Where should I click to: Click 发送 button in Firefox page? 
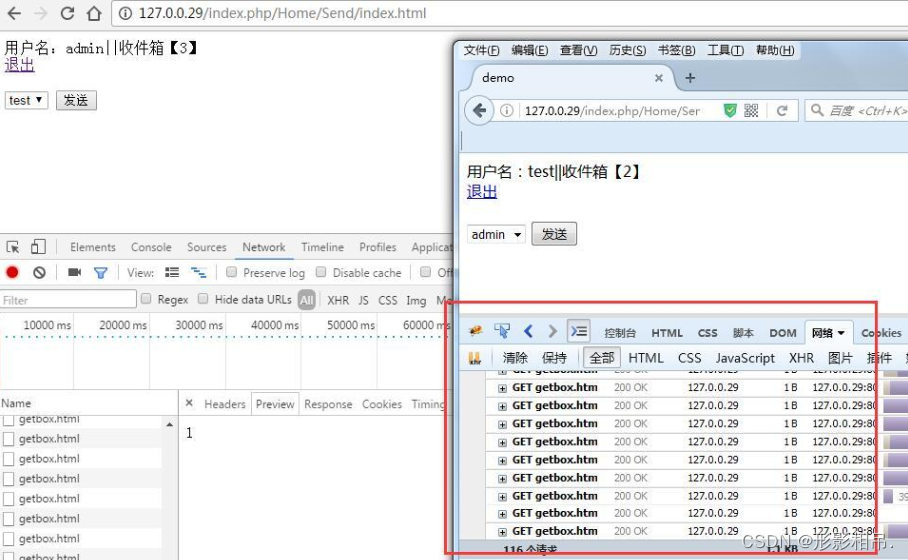click(554, 234)
